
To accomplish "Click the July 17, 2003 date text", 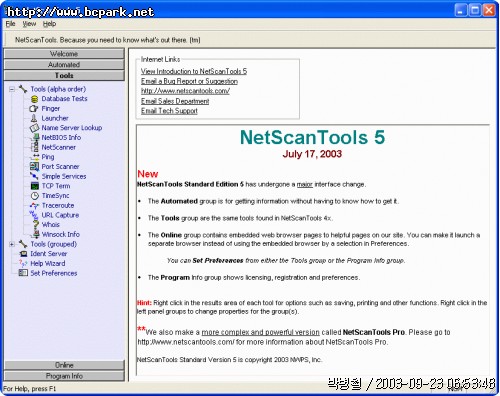I will pos(312,154).
